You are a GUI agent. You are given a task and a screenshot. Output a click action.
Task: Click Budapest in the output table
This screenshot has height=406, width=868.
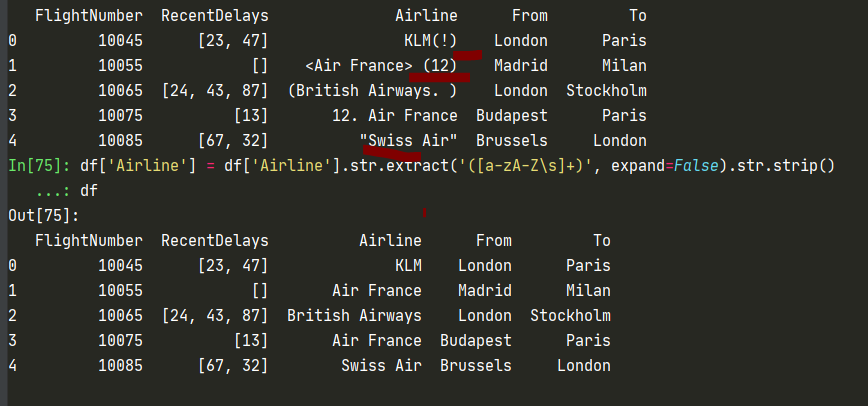click(x=475, y=341)
